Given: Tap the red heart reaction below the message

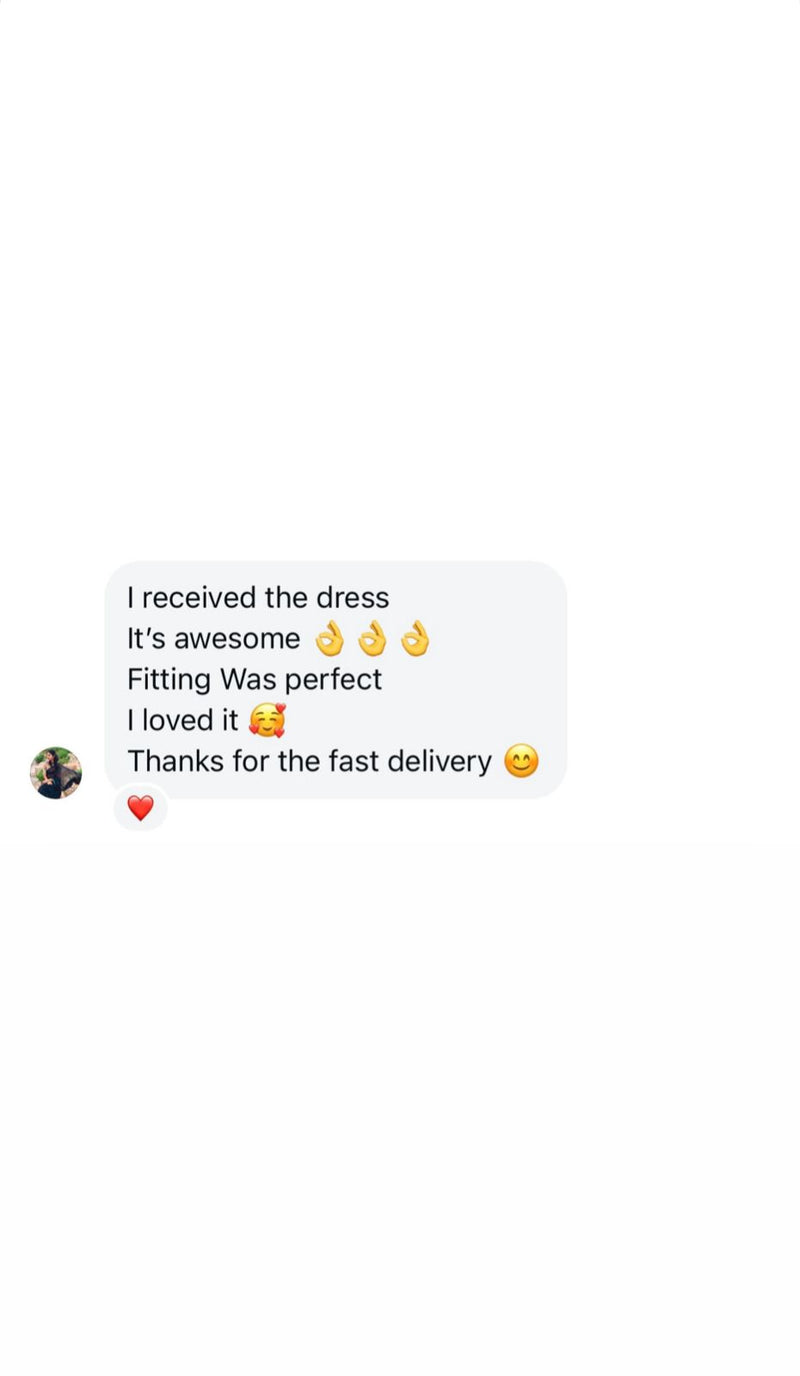Looking at the screenshot, I should (x=140, y=808).
